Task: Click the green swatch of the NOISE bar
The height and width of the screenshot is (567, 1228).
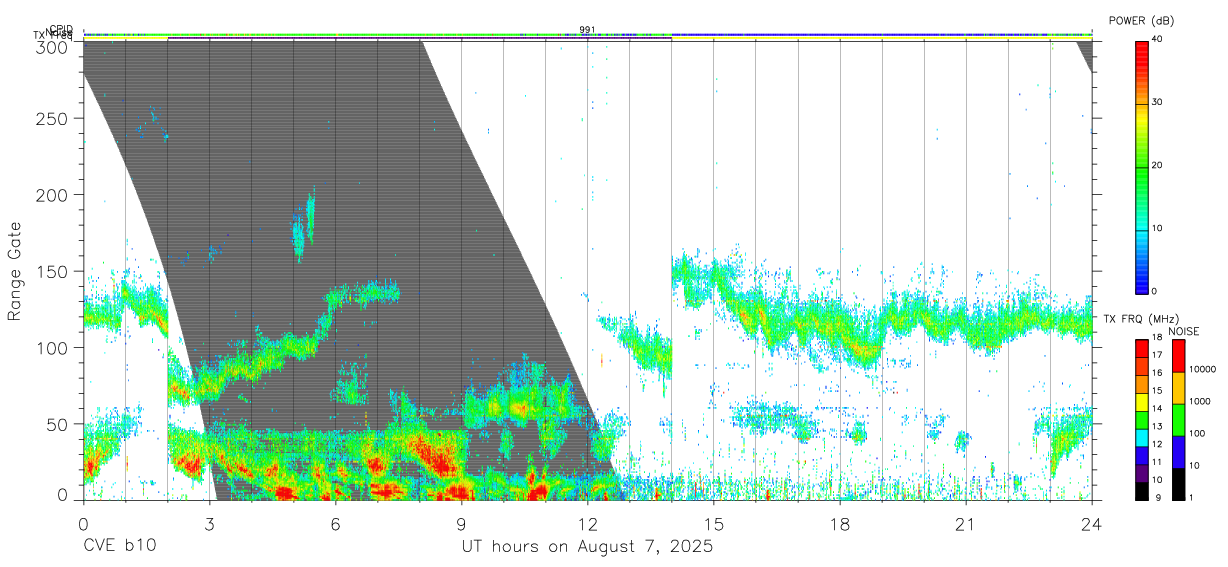Action: 1178,420
